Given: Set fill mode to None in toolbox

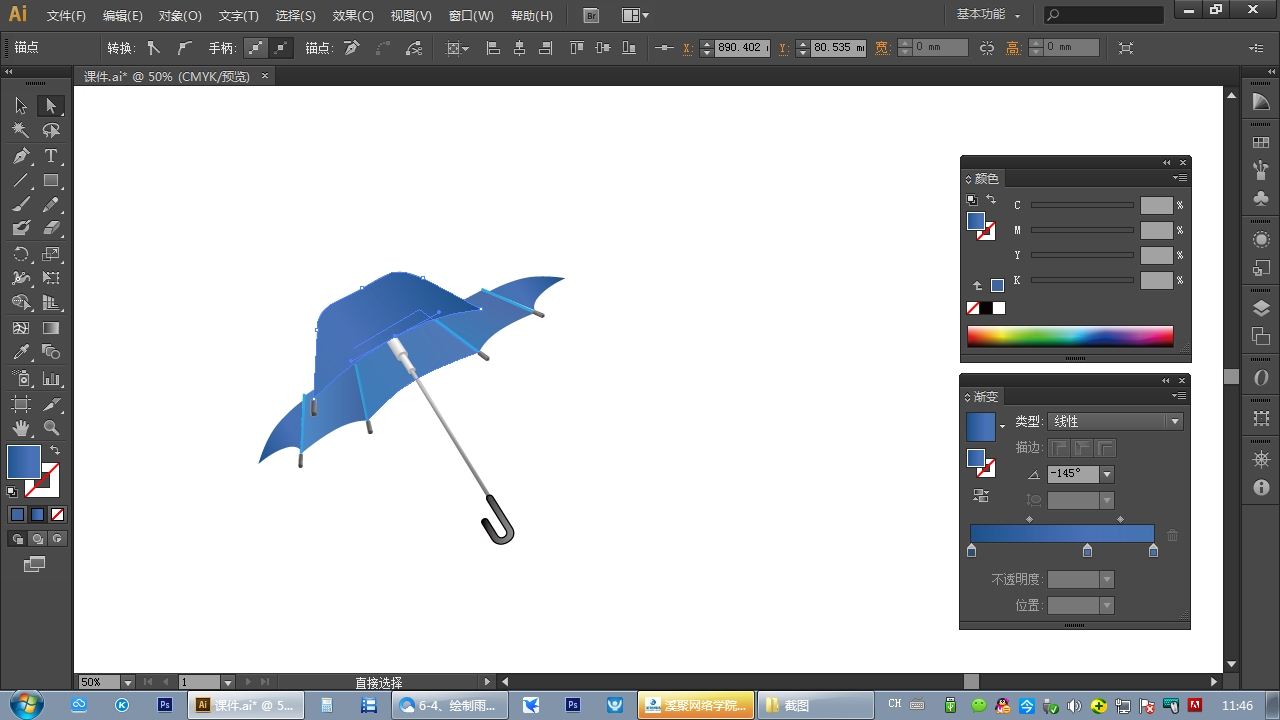Looking at the screenshot, I should (x=57, y=515).
